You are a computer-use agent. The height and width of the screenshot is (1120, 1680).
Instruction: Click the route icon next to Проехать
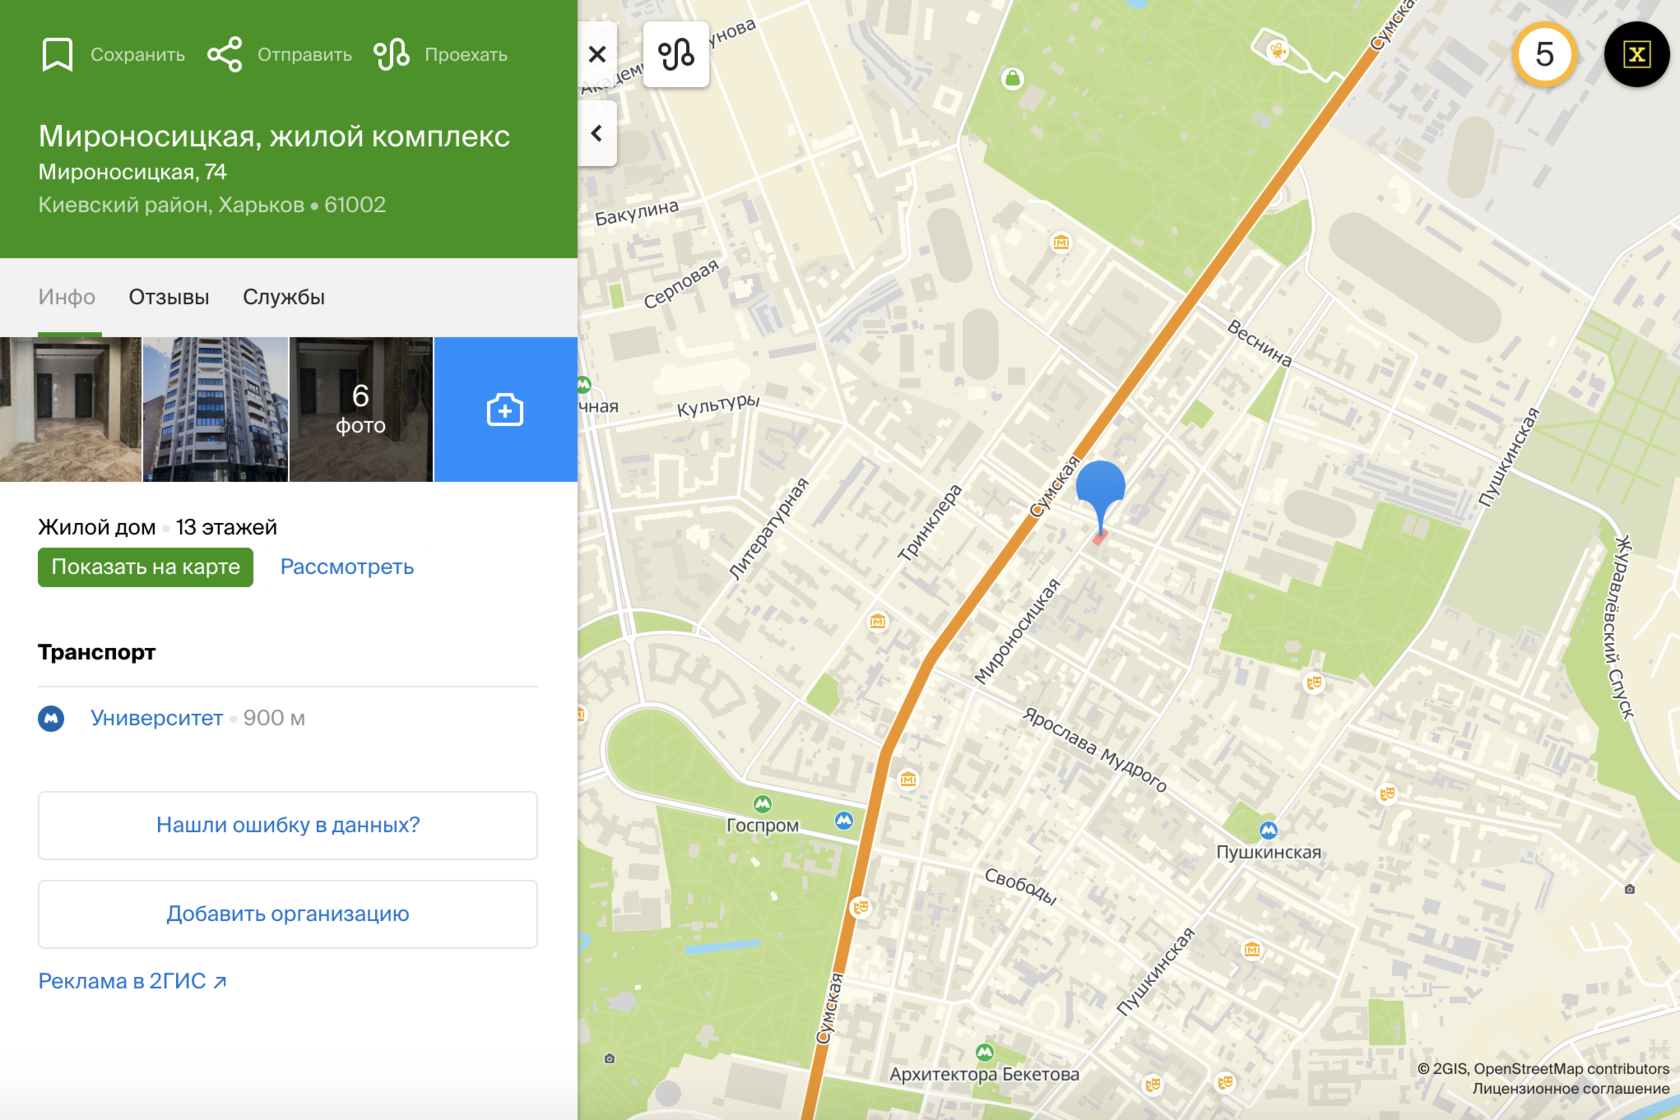click(391, 54)
